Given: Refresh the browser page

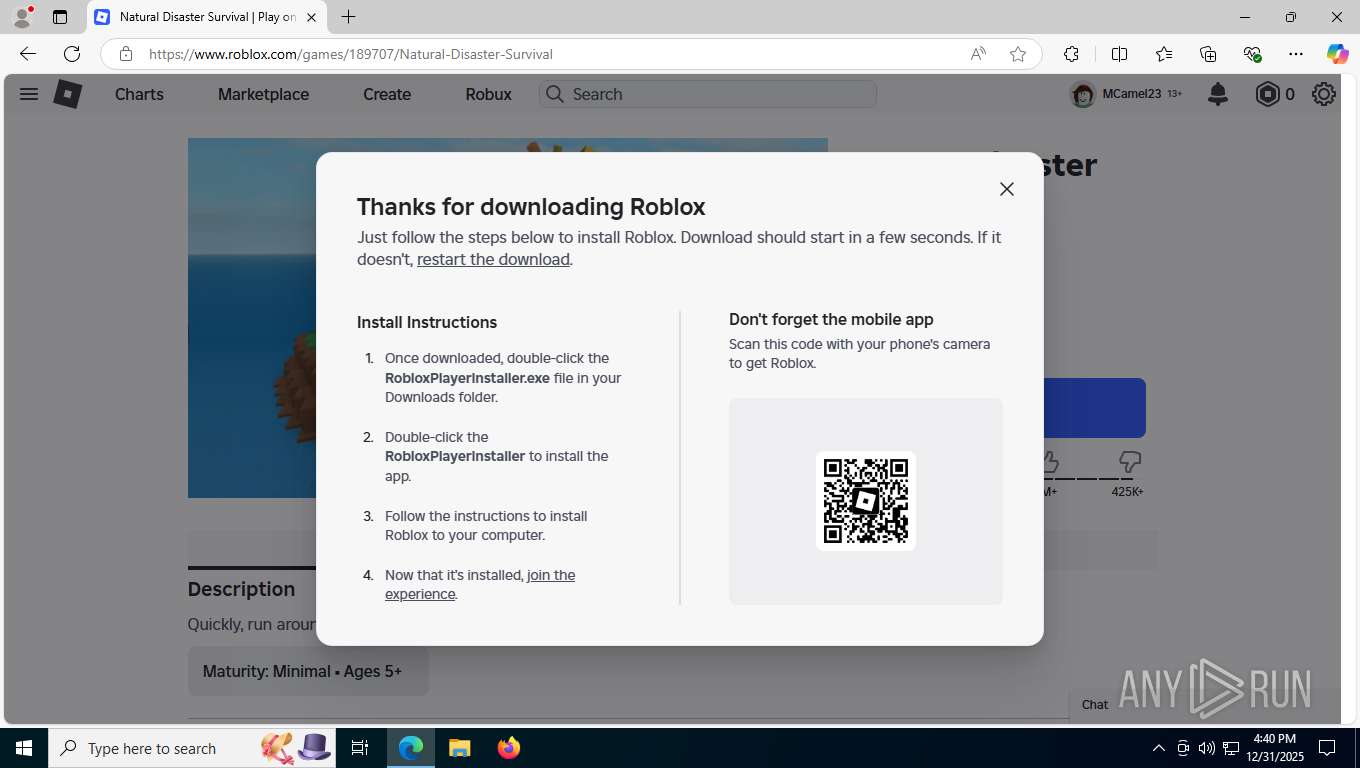Looking at the screenshot, I should [x=72, y=54].
